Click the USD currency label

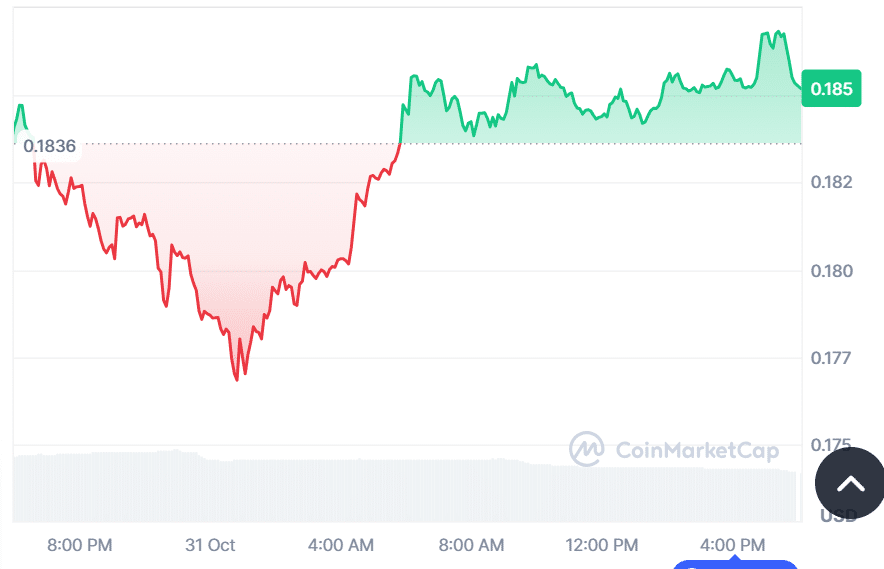click(x=838, y=516)
